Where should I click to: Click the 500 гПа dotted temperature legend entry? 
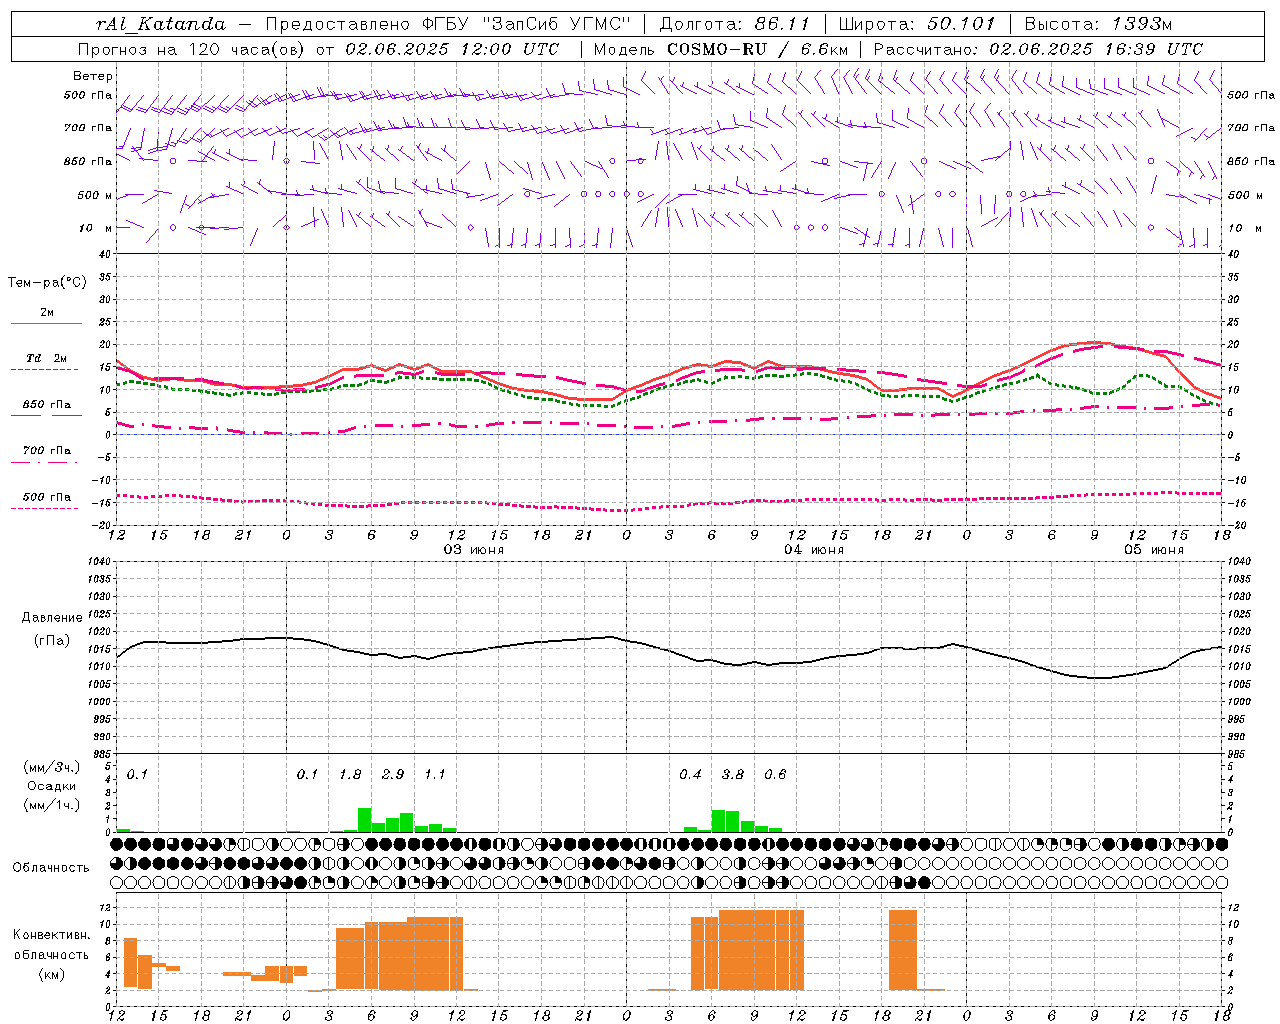point(47,497)
